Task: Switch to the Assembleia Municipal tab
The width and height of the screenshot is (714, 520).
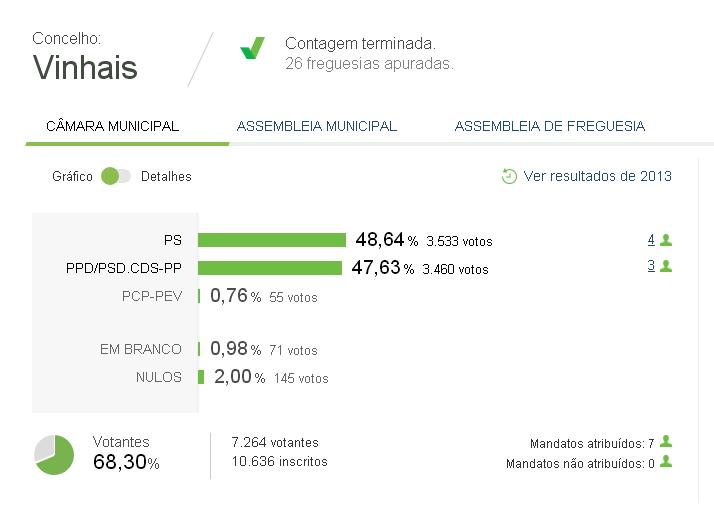Action: click(x=316, y=126)
